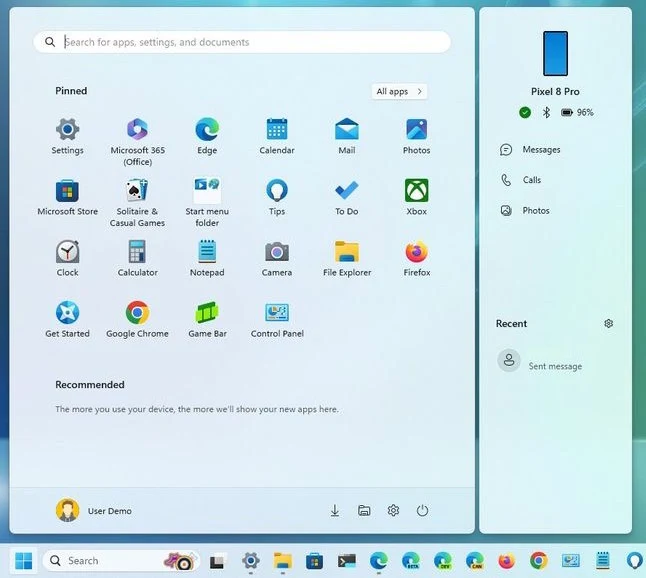The image size is (646, 578).
Task: Open Notepad from the taskbar
Action: pos(603,561)
